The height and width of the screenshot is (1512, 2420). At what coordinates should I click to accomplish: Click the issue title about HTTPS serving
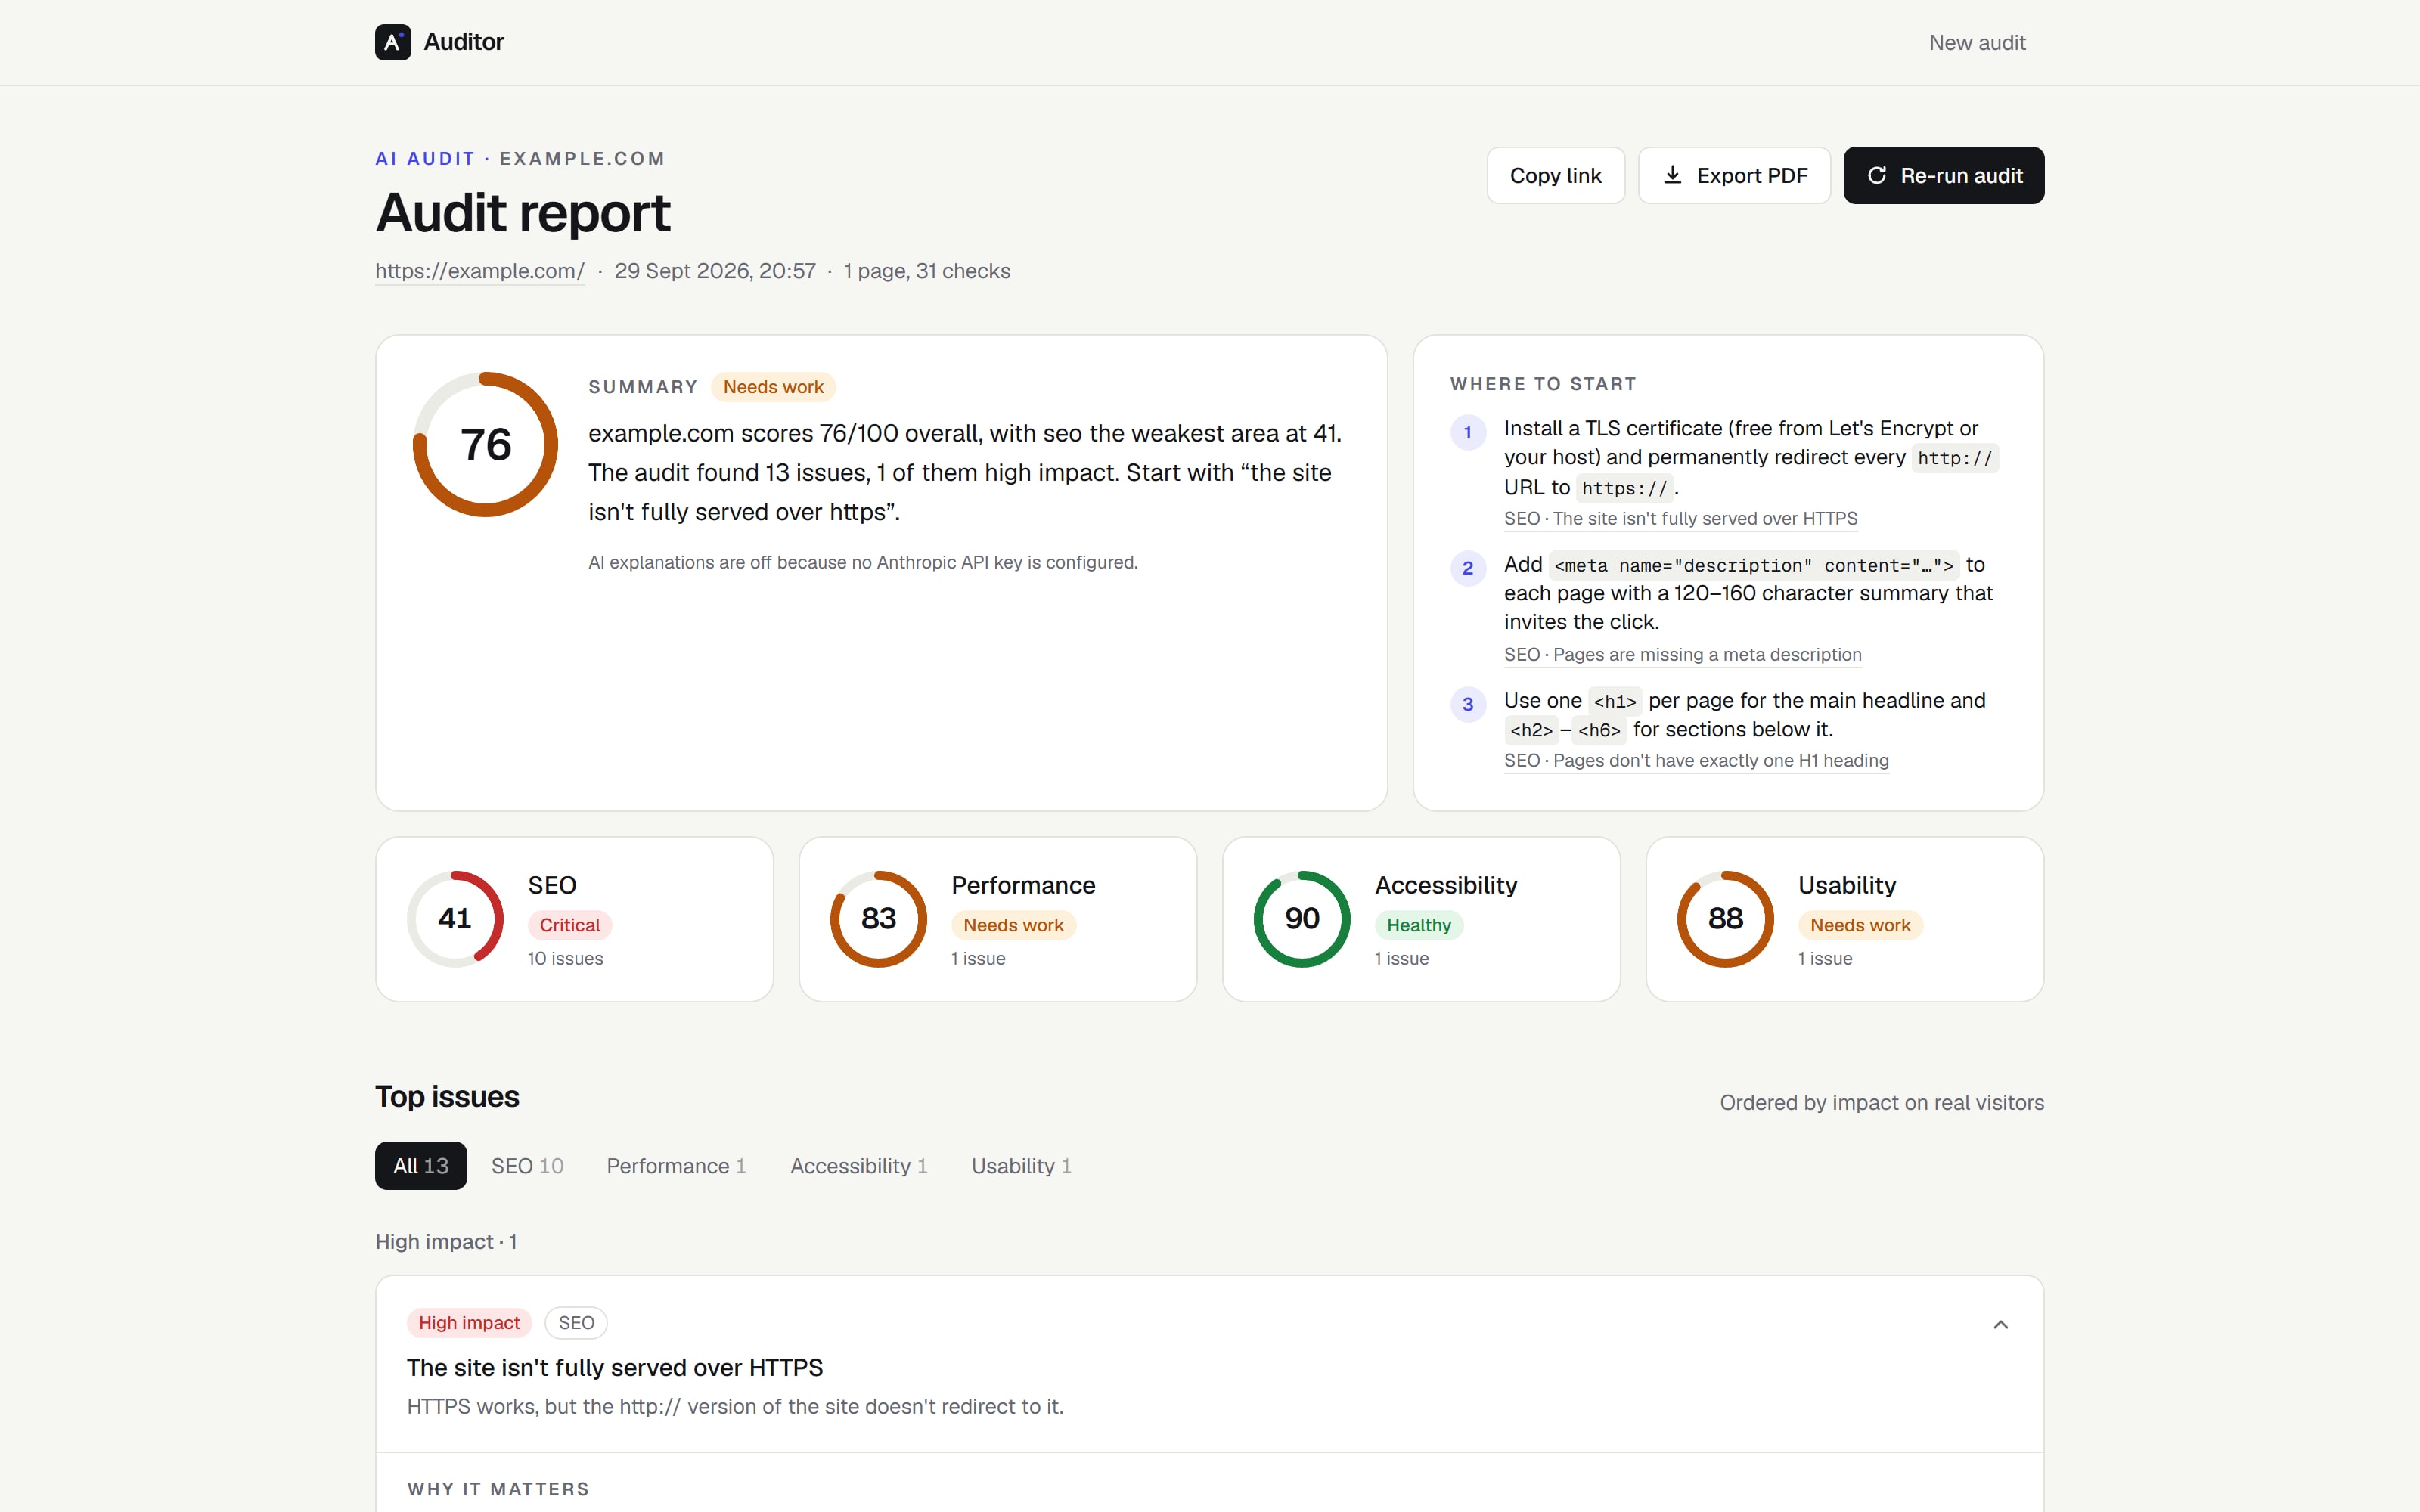614,1368
